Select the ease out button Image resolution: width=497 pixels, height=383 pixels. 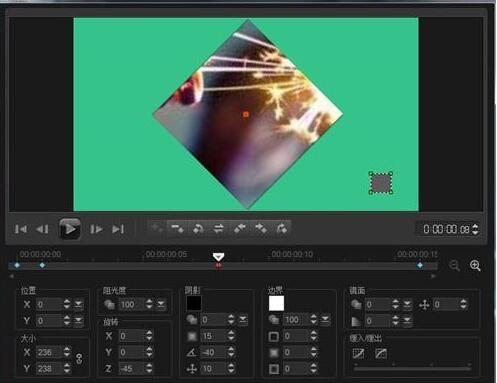point(381,353)
